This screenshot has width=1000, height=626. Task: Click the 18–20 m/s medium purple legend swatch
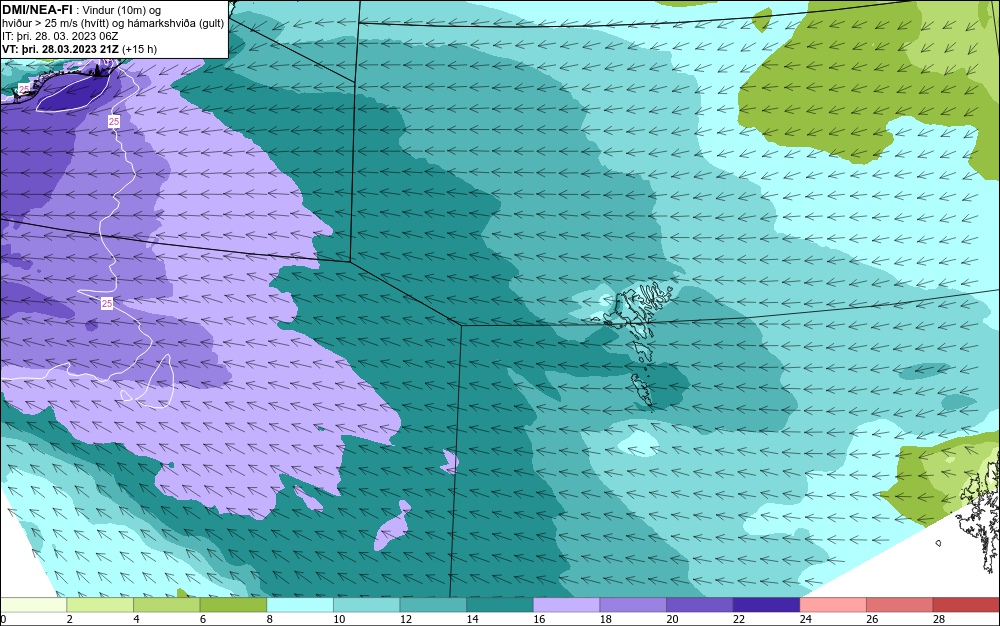(633, 605)
